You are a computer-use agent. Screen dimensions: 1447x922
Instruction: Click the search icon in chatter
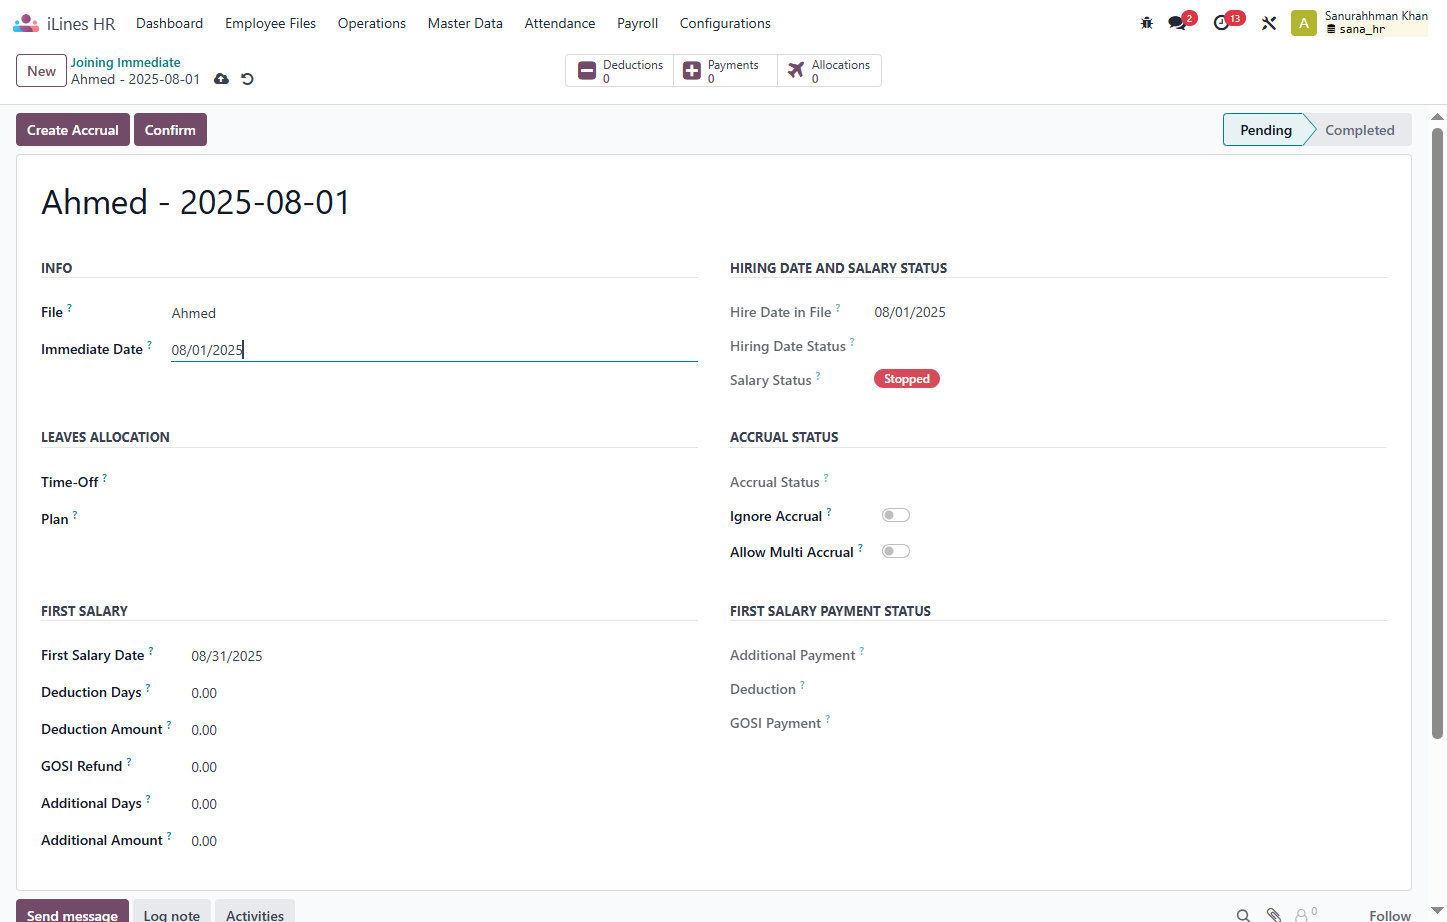(1243, 915)
